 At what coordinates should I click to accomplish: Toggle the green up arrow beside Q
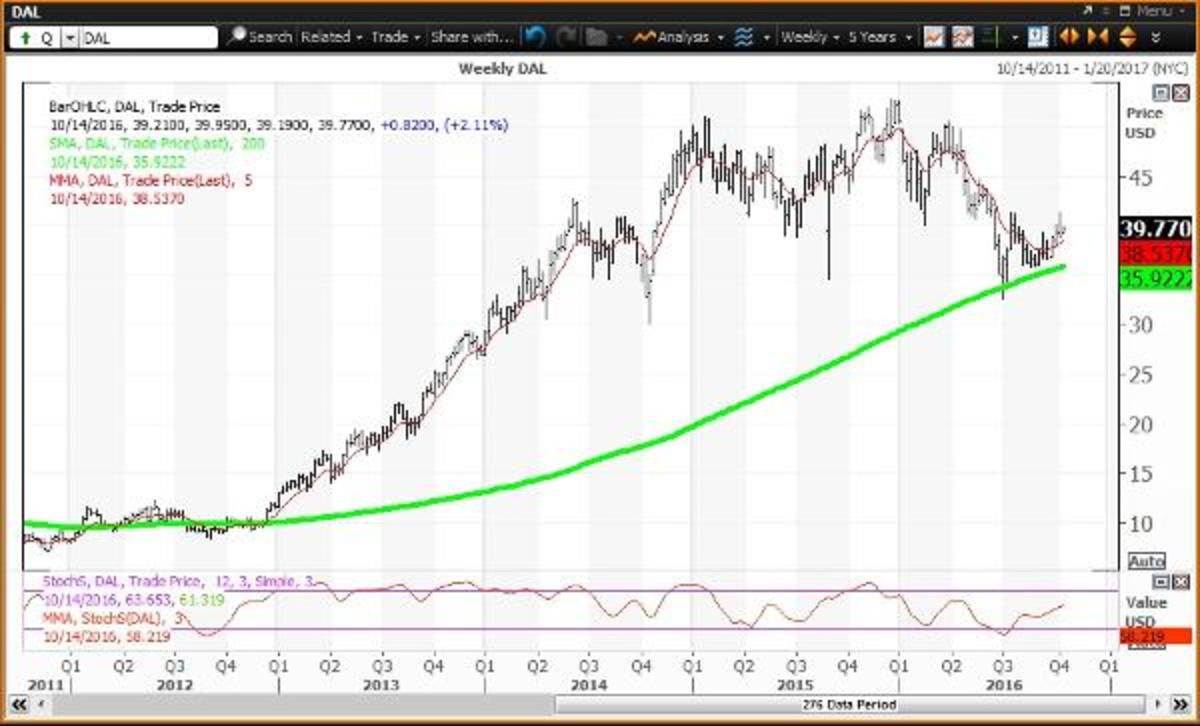[x=25, y=37]
